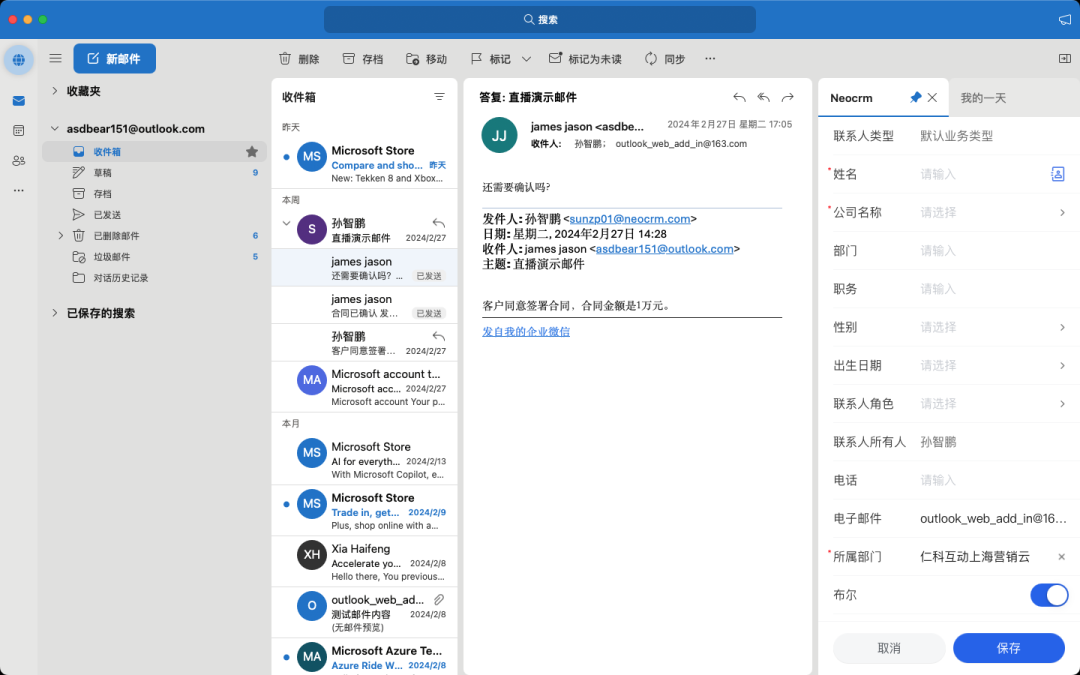Viewport: 1080px width, 675px height.
Task: Open the Calendar view icon
Action: pos(18,131)
